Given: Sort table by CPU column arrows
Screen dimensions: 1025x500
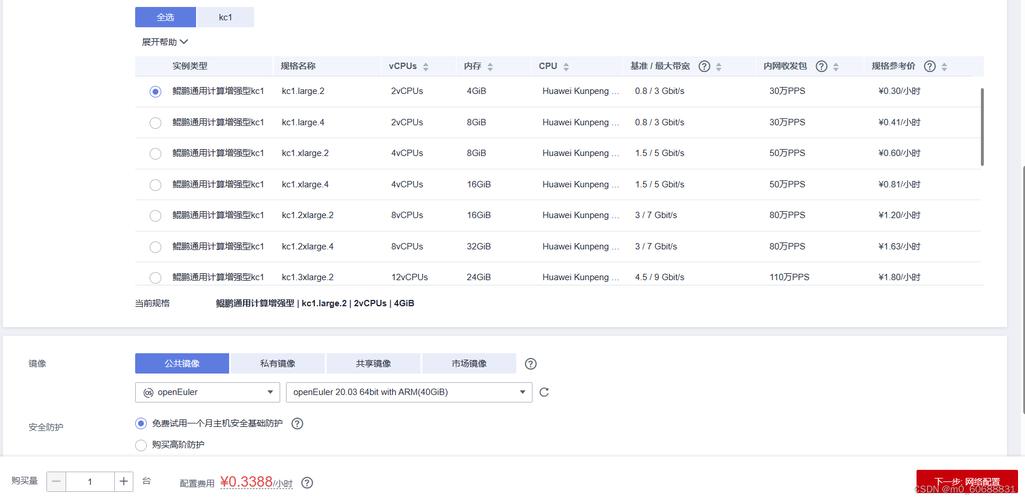Looking at the screenshot, I should [566, 67].
